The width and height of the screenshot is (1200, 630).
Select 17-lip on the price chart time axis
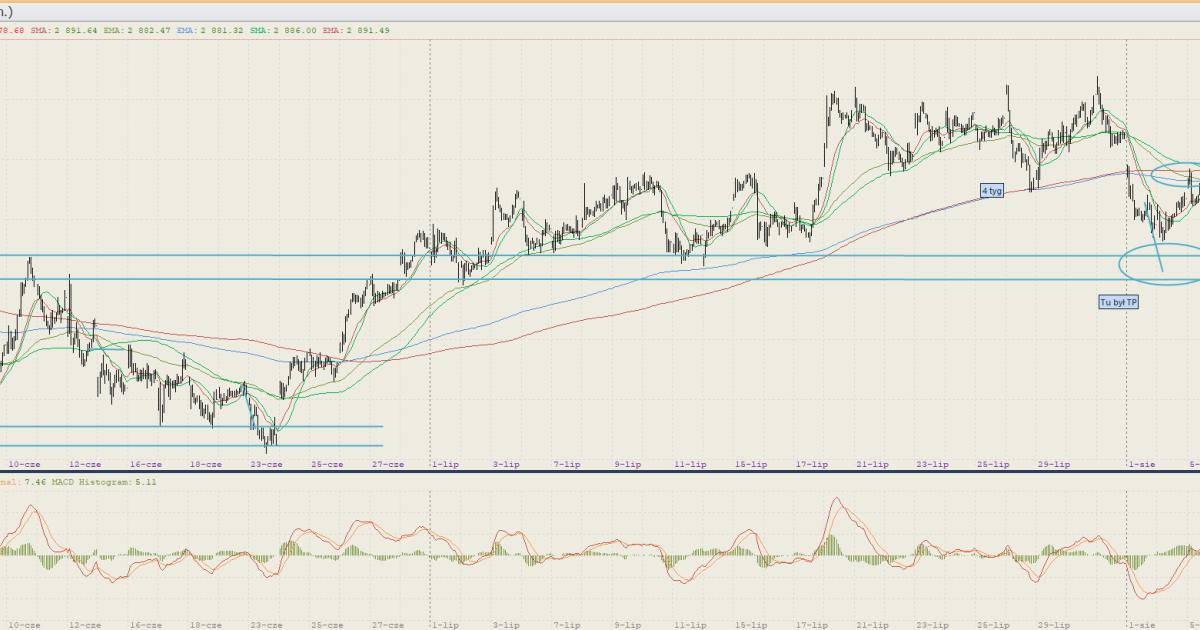[x=812, y=464]
